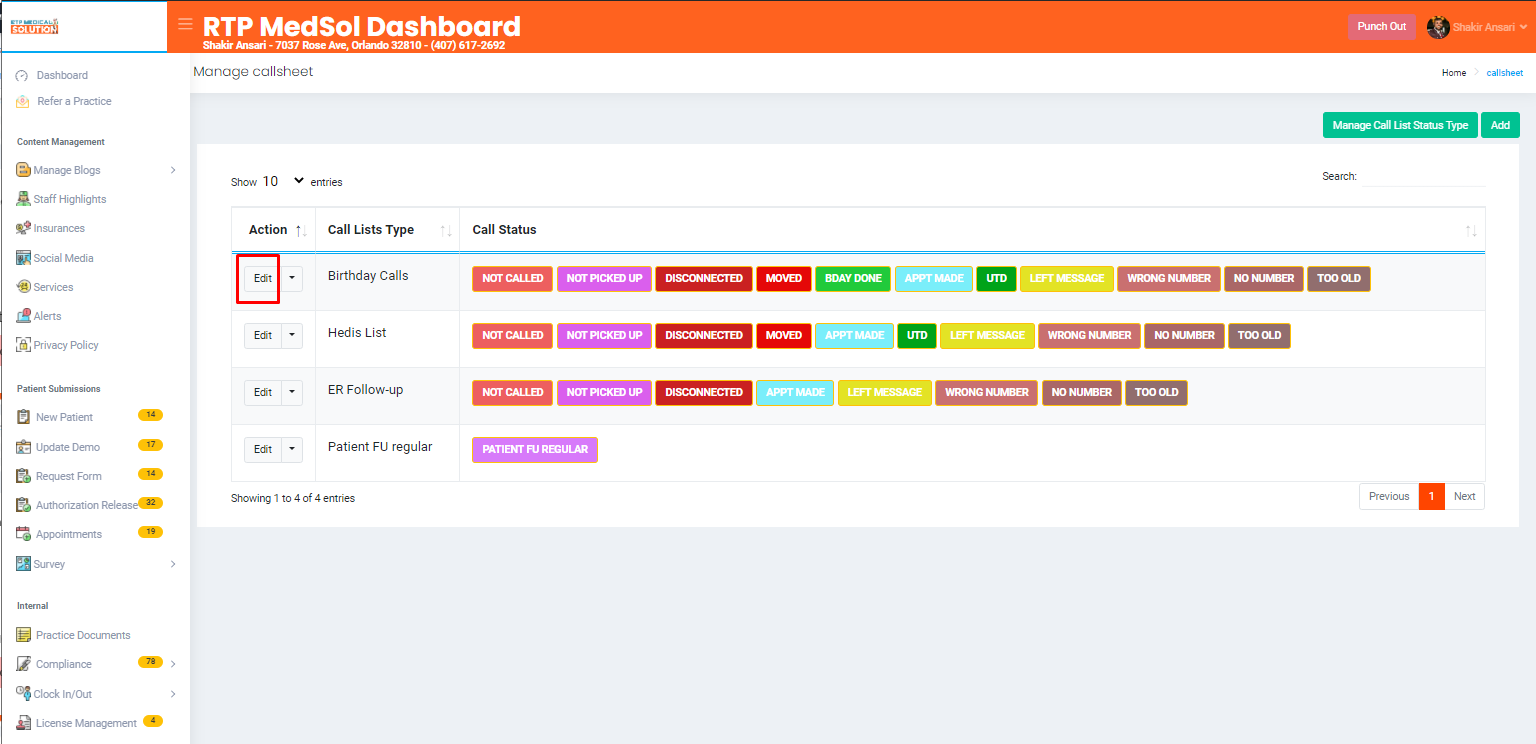This screenshot has height=744, width=1536.
Task: Edit the ER Follow-up row
Action: 262,393
